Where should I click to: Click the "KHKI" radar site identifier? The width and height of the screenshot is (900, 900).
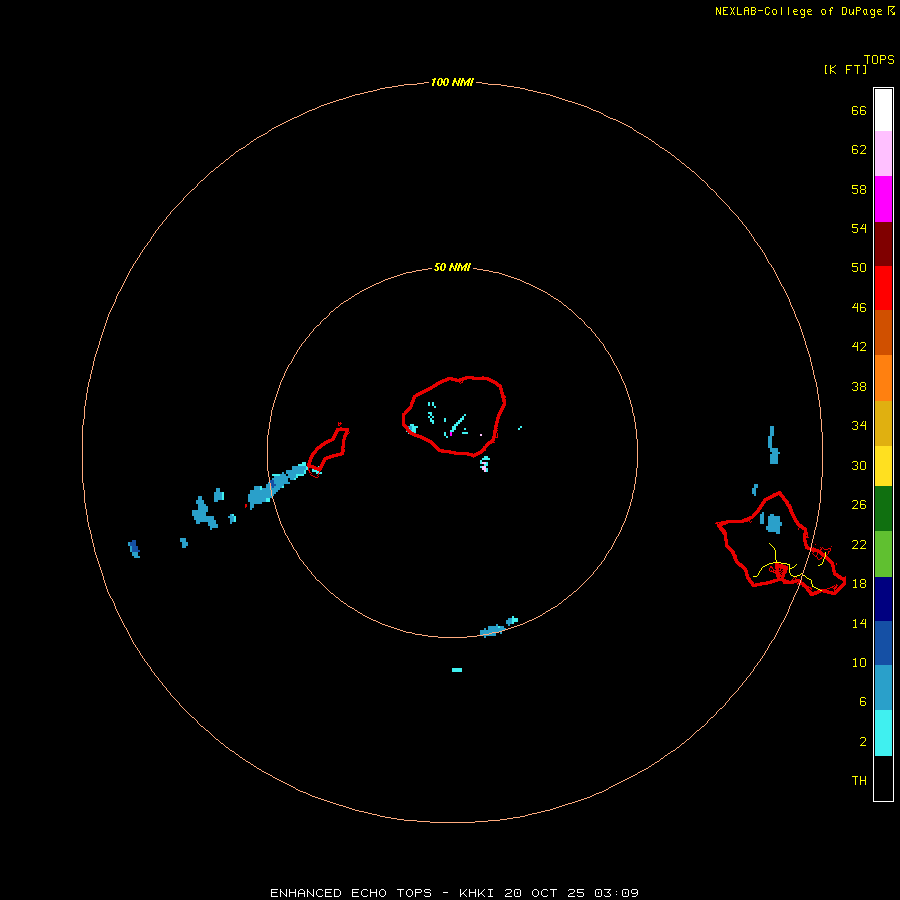pyautogui.click(x=476, y=893)
